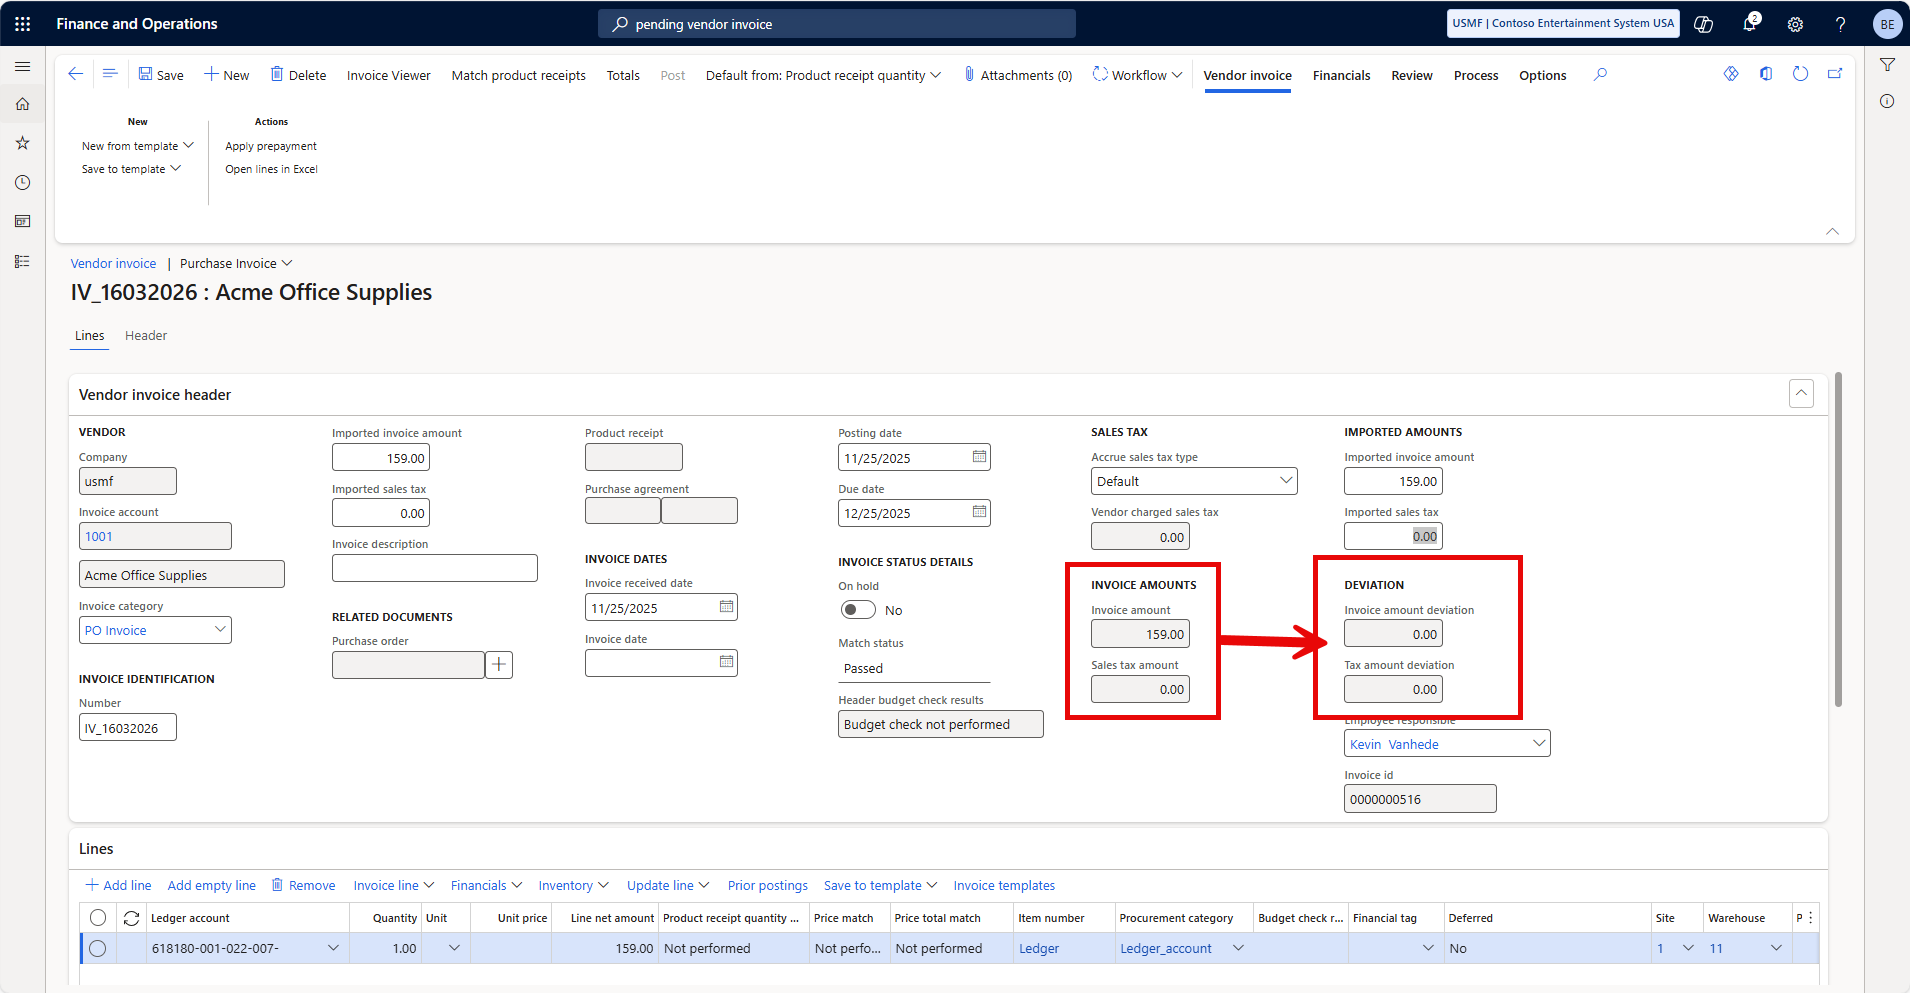This screenshot has width=1910, height=993.
Task: Switch to Review tab
Action: click(x=1411, y=75)
